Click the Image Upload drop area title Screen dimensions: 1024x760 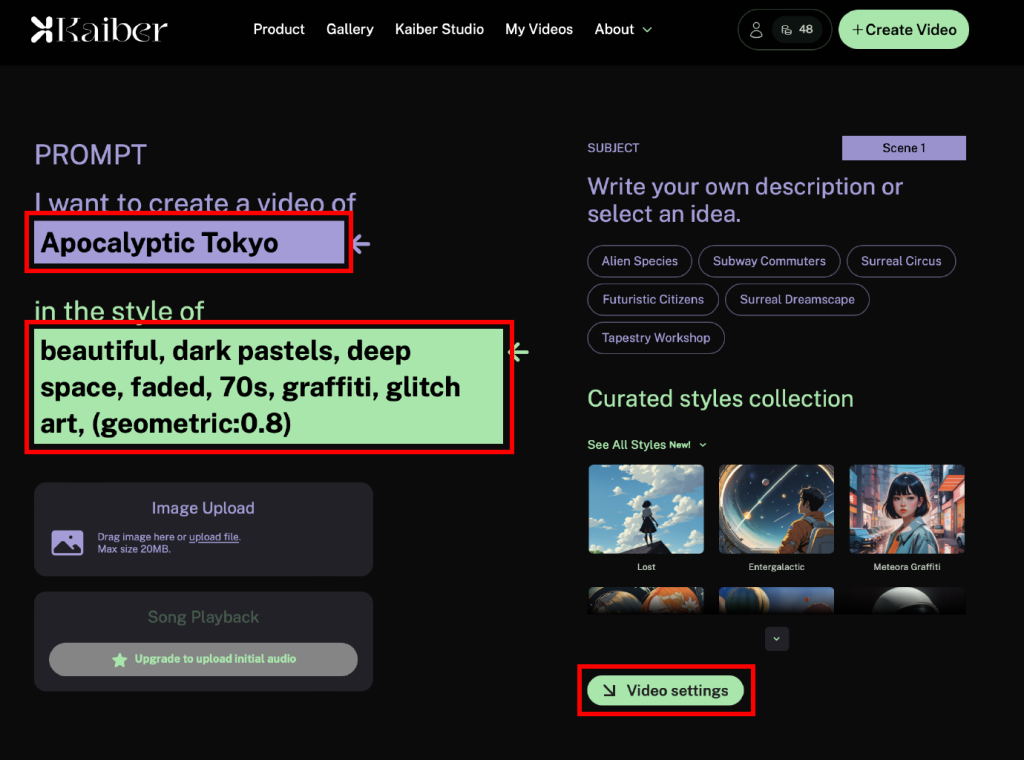point(203,508)
